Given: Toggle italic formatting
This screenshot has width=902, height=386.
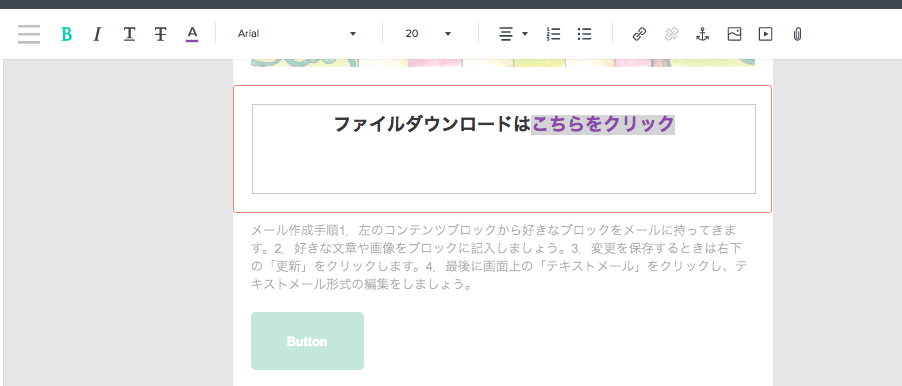Looking at the screenshot, I should click(97, 35).
